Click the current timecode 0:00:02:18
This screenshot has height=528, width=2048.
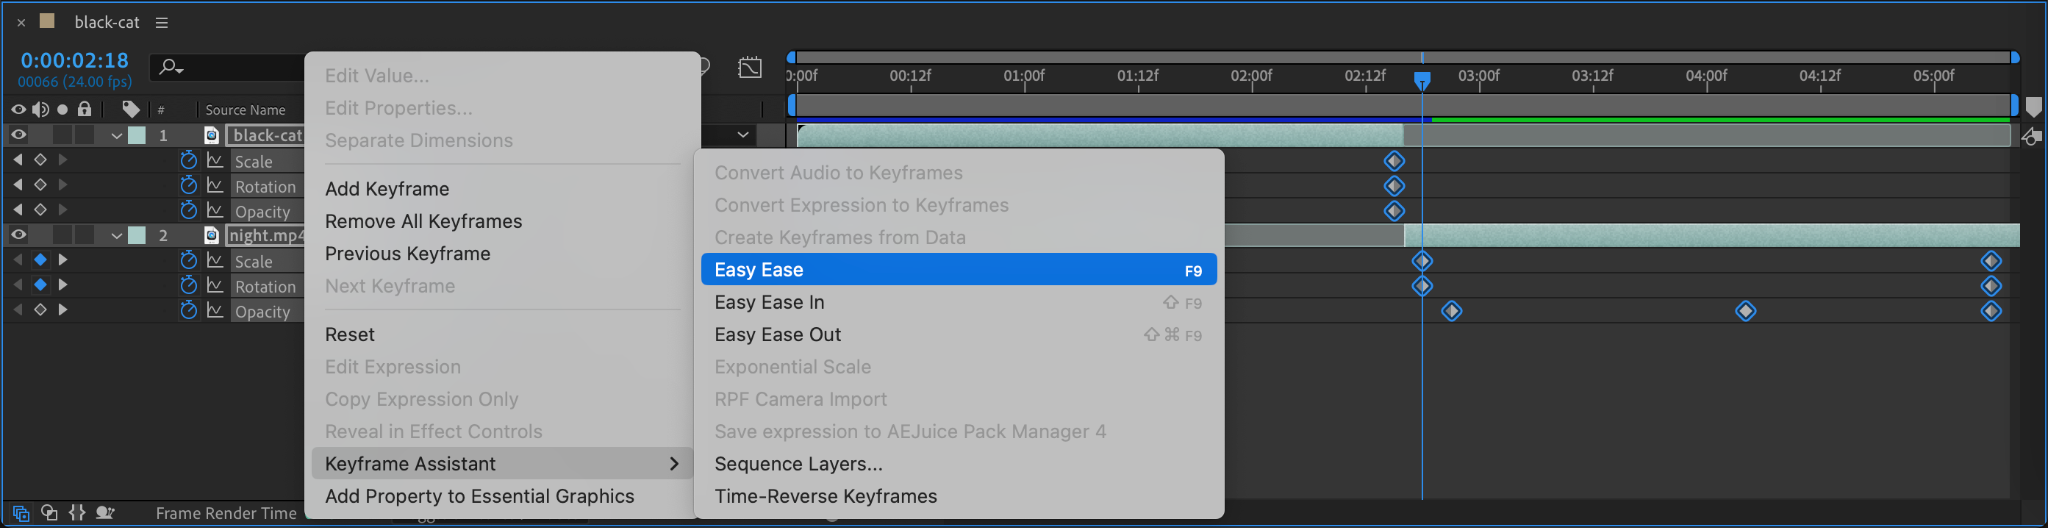click(75, 61)
